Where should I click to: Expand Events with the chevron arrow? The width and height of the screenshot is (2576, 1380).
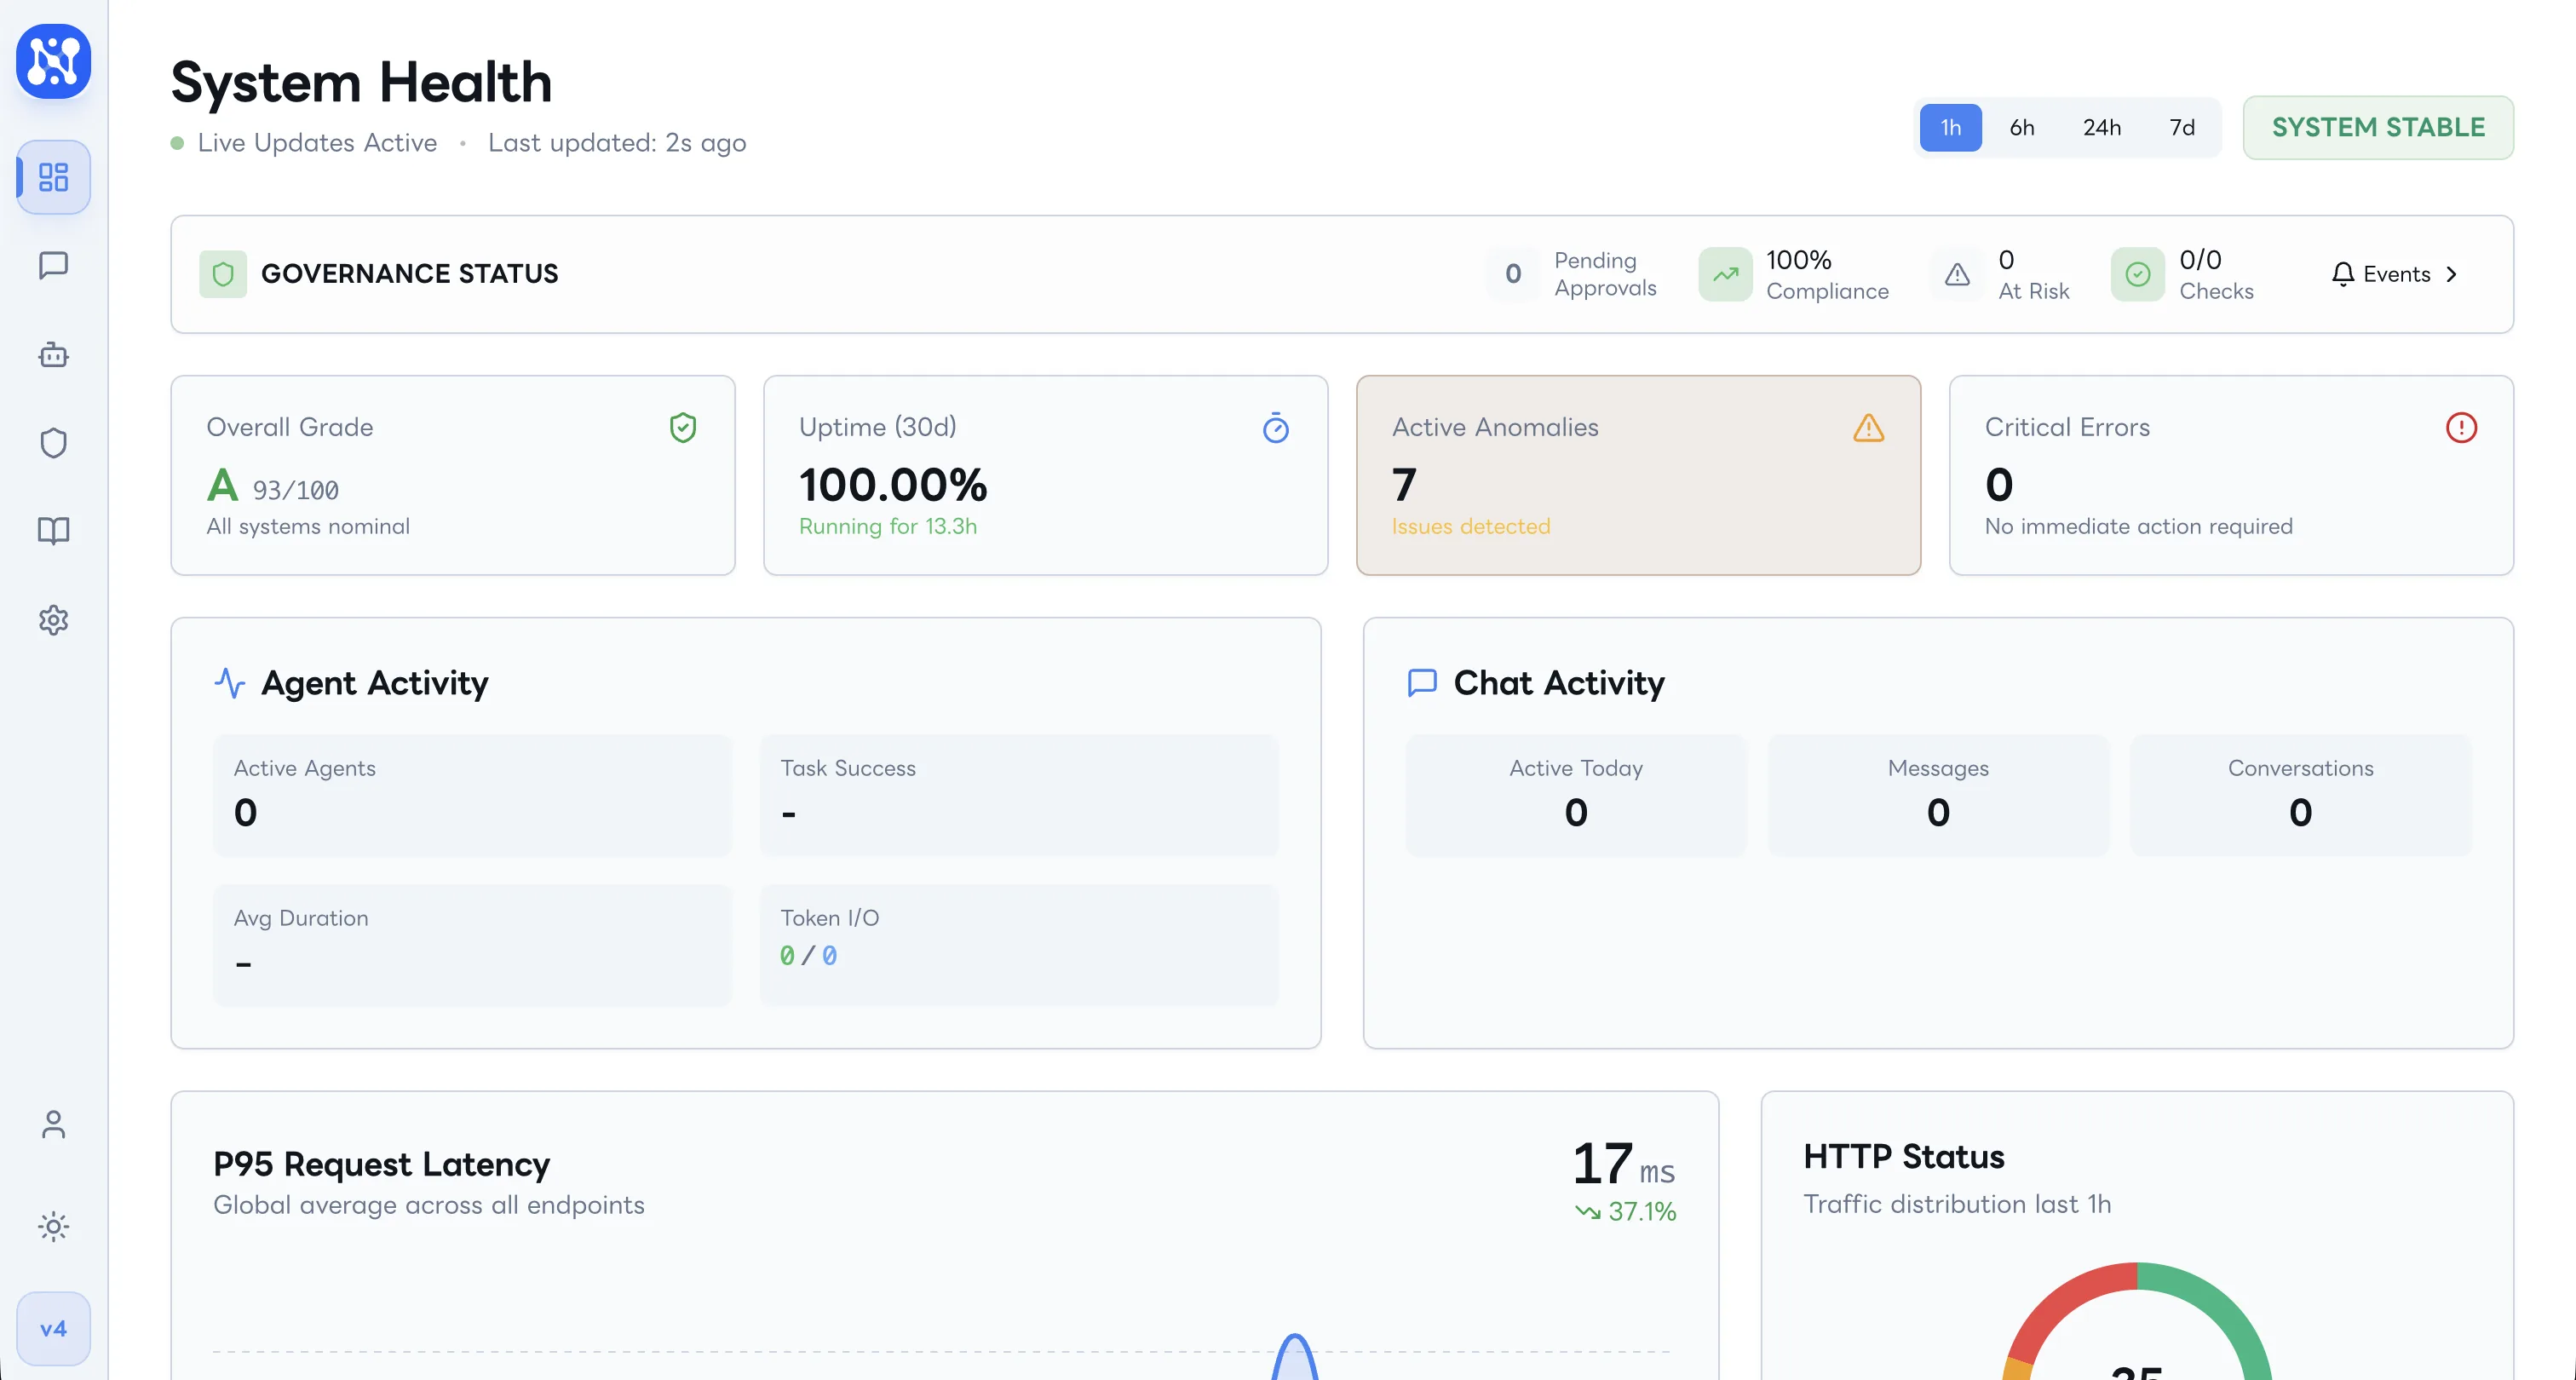2451,274
